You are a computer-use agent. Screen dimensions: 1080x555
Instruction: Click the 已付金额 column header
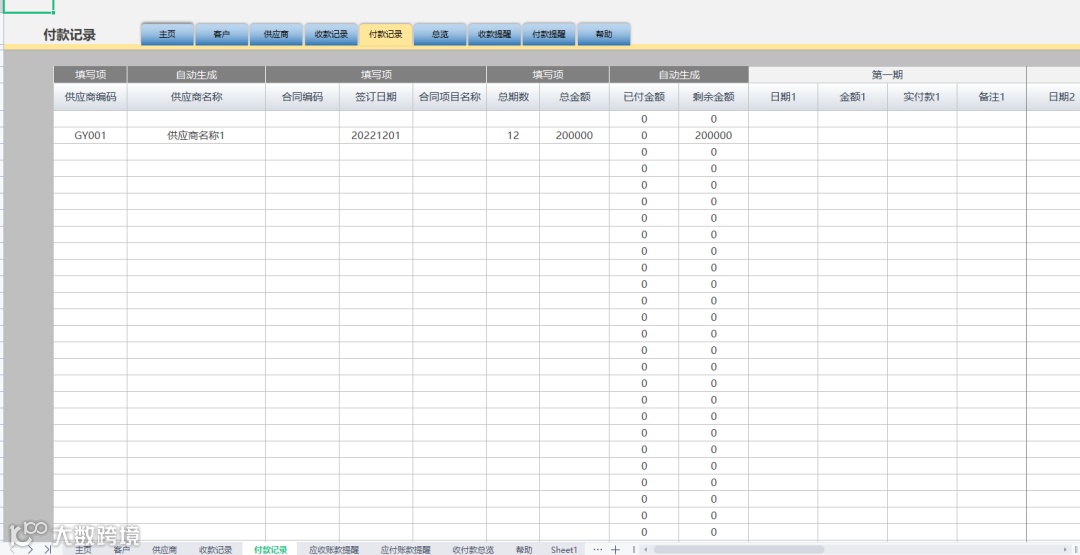(x=644, y=97)
